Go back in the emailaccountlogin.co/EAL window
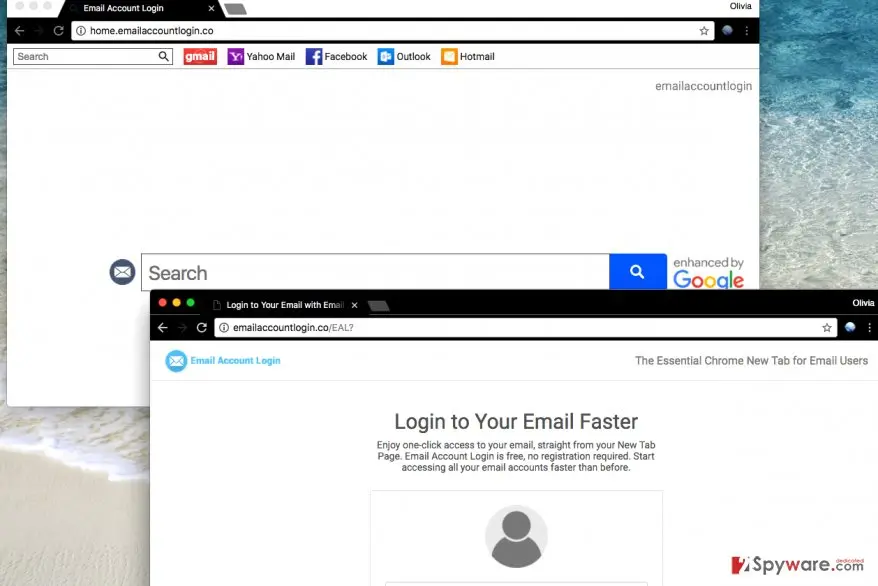The height and width of the screenshot is (586, 878). click(x=163, y=327)
